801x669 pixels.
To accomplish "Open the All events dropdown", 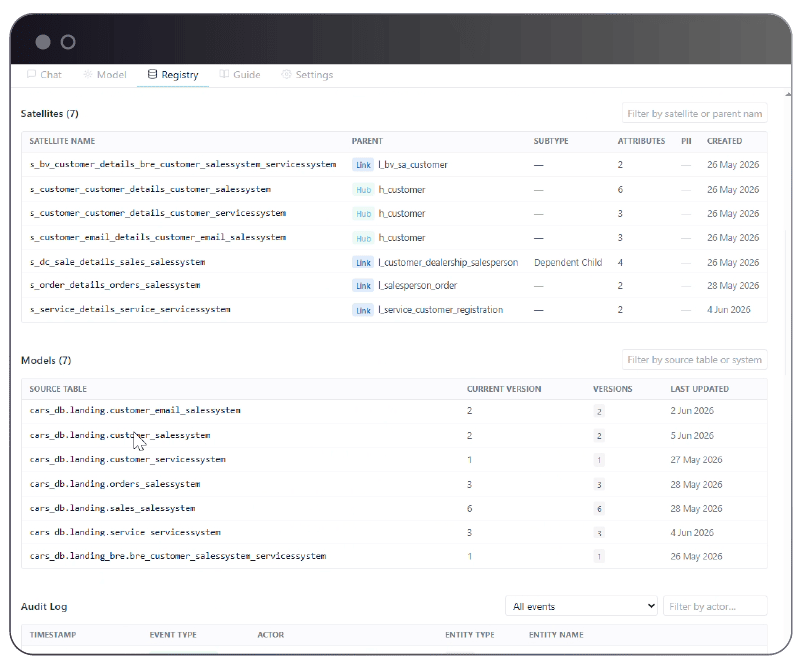I will (x=581, y=606).
